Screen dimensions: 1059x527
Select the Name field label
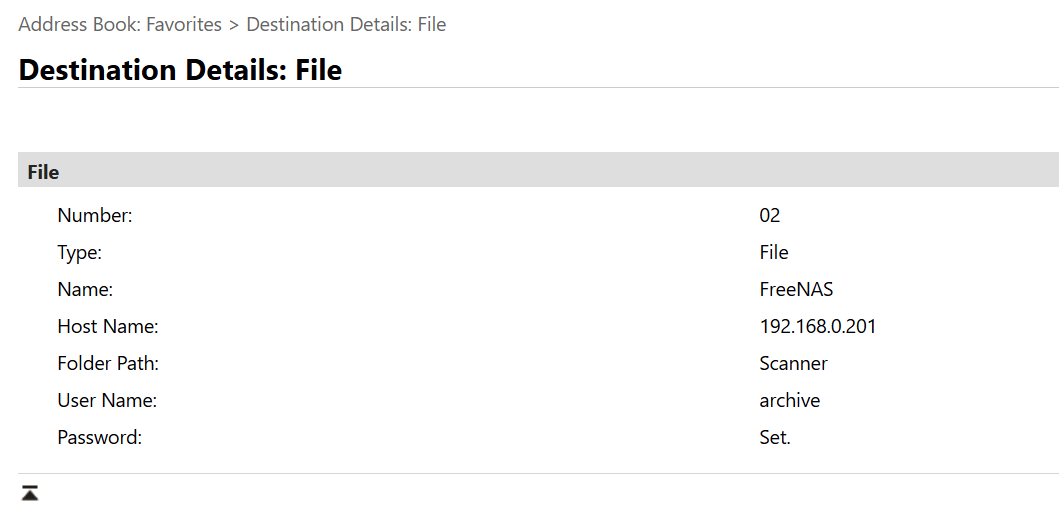pyautogui.click(x=85, y=290)
